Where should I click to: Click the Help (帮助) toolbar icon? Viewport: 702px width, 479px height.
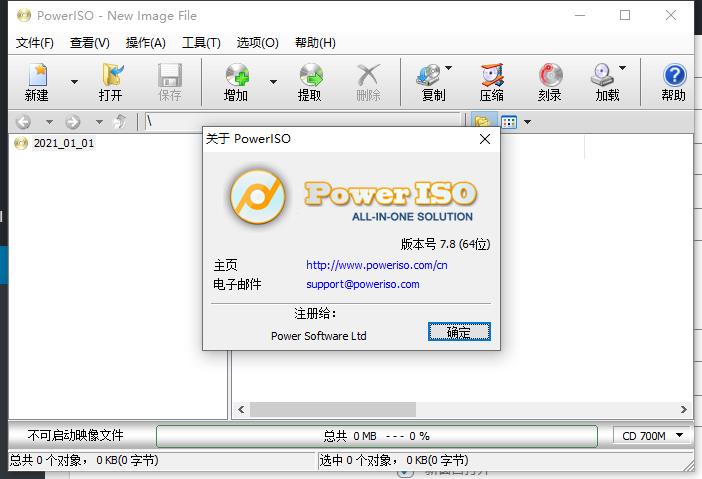click(674, 76)
